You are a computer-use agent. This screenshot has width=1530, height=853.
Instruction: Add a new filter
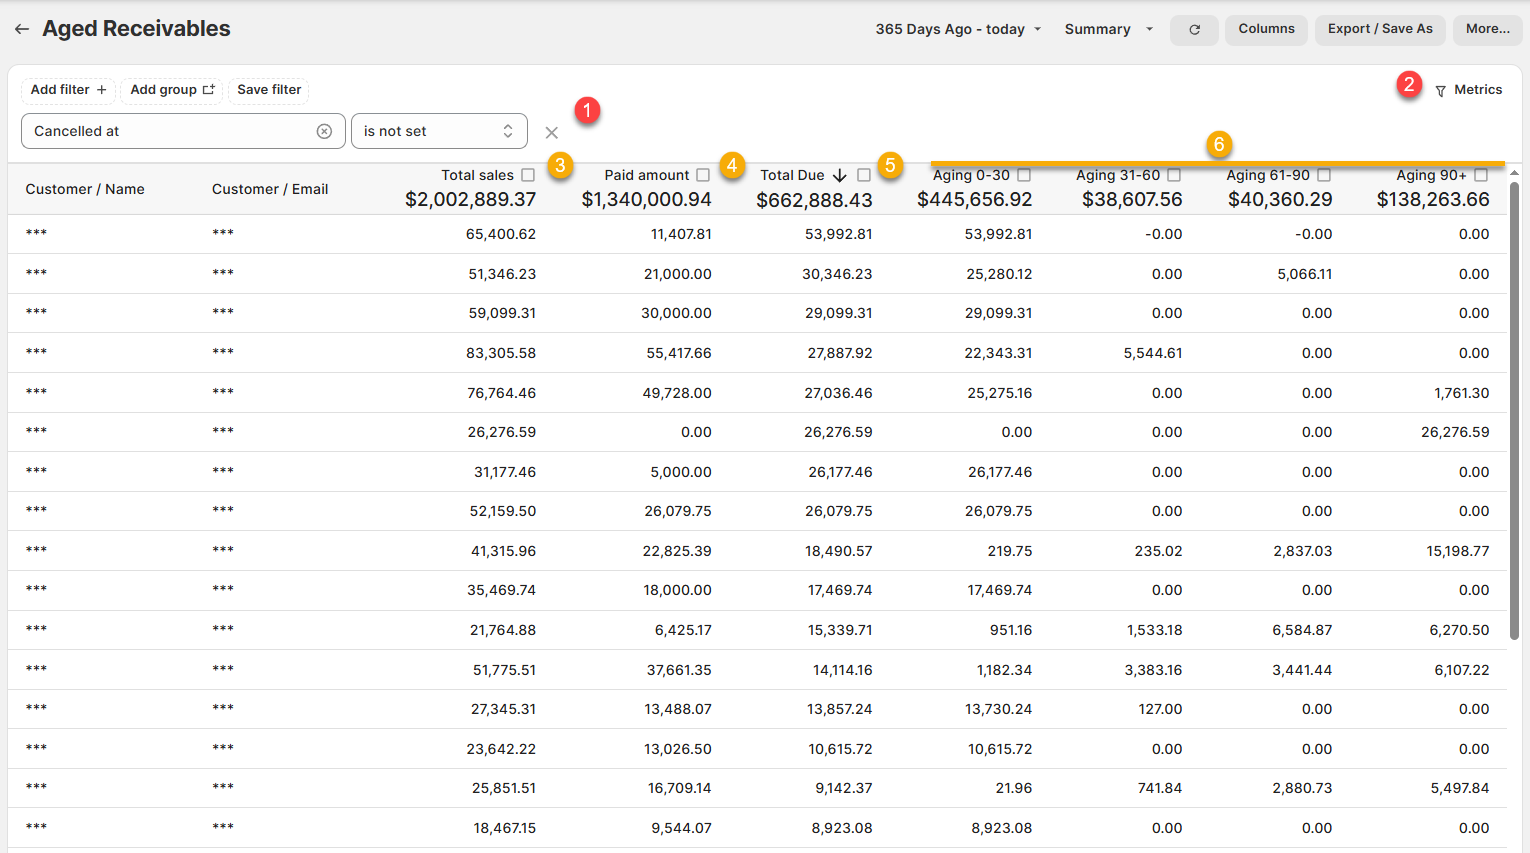(x=68, y=90)
